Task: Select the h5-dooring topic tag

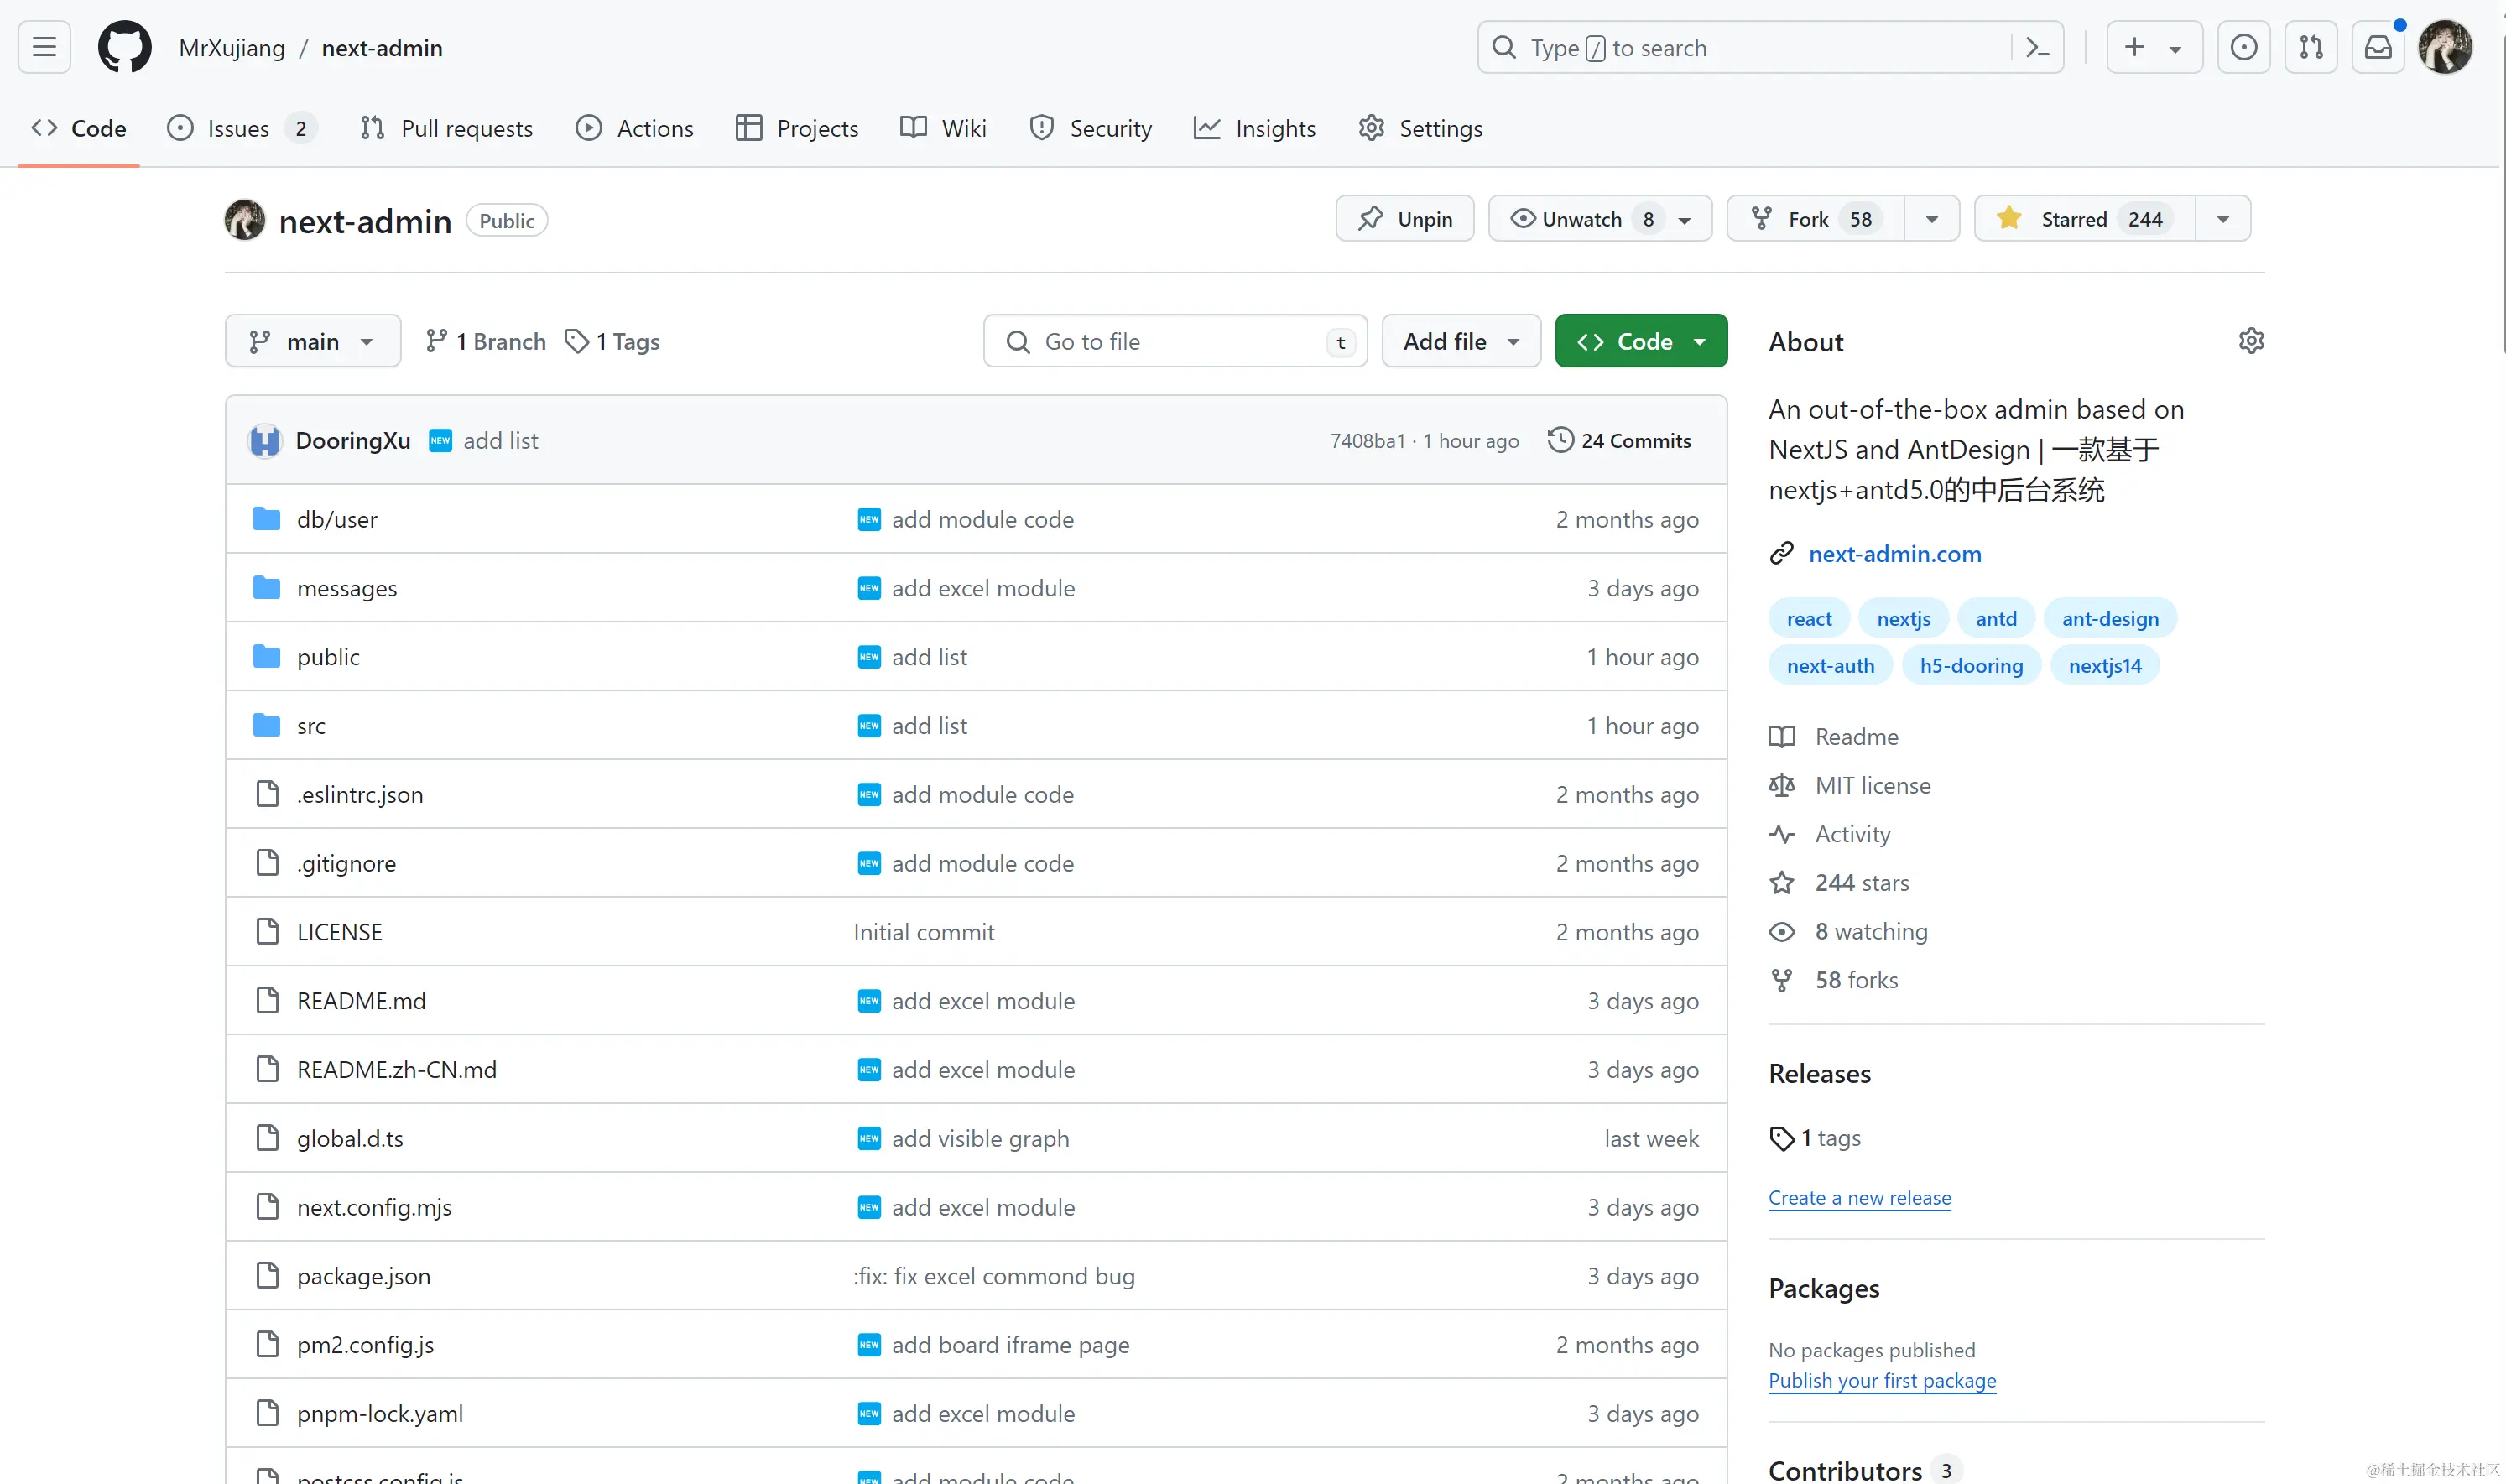Action: (1971, 665)
